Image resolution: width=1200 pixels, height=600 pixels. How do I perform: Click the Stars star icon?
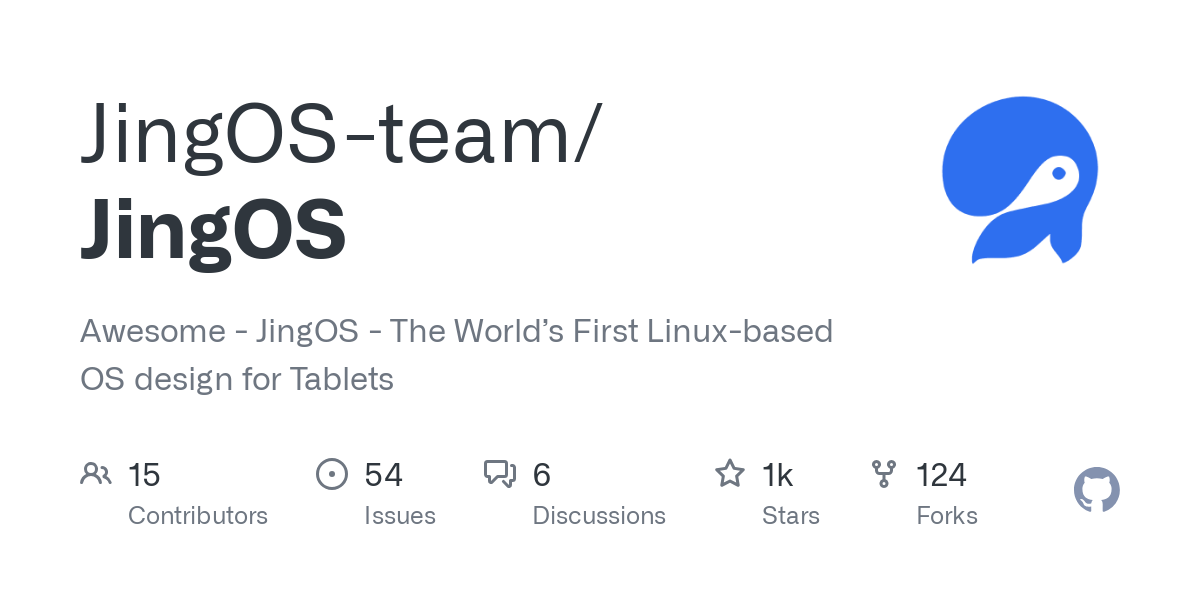pos(730,474)
